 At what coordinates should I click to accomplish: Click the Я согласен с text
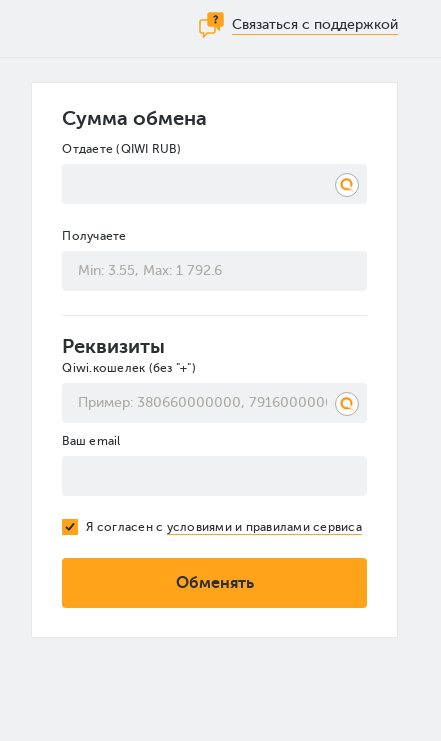pos(124,527)
